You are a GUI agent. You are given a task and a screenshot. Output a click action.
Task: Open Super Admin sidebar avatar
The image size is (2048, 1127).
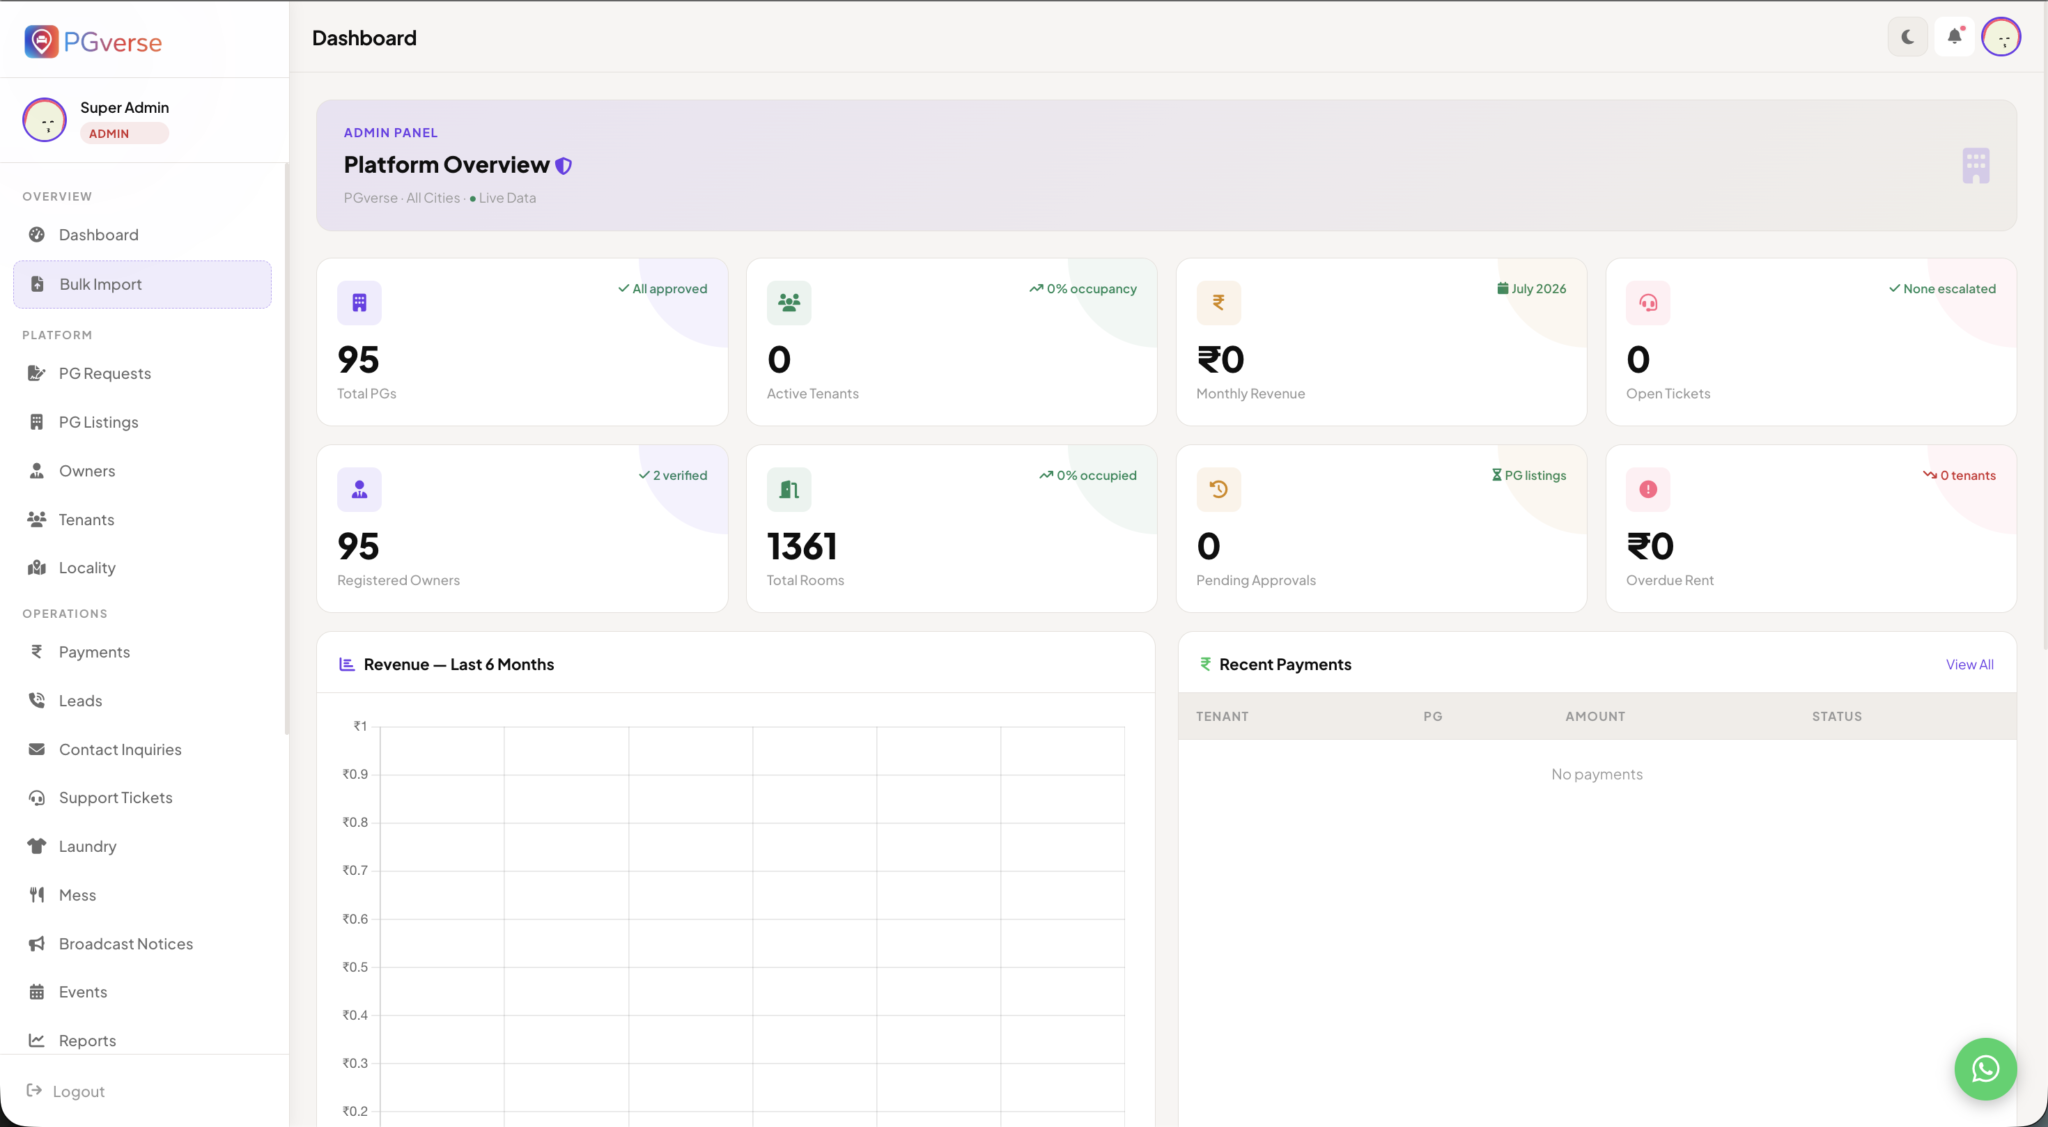44,120
